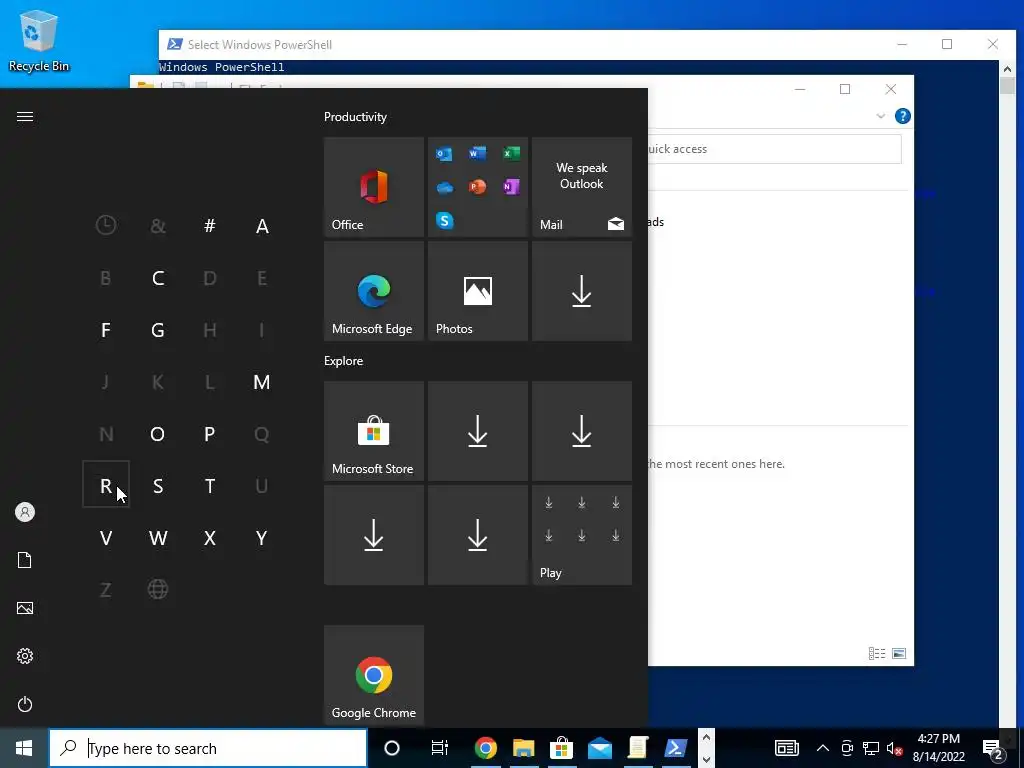Open Mail from the taskbar

coord(600,748)
